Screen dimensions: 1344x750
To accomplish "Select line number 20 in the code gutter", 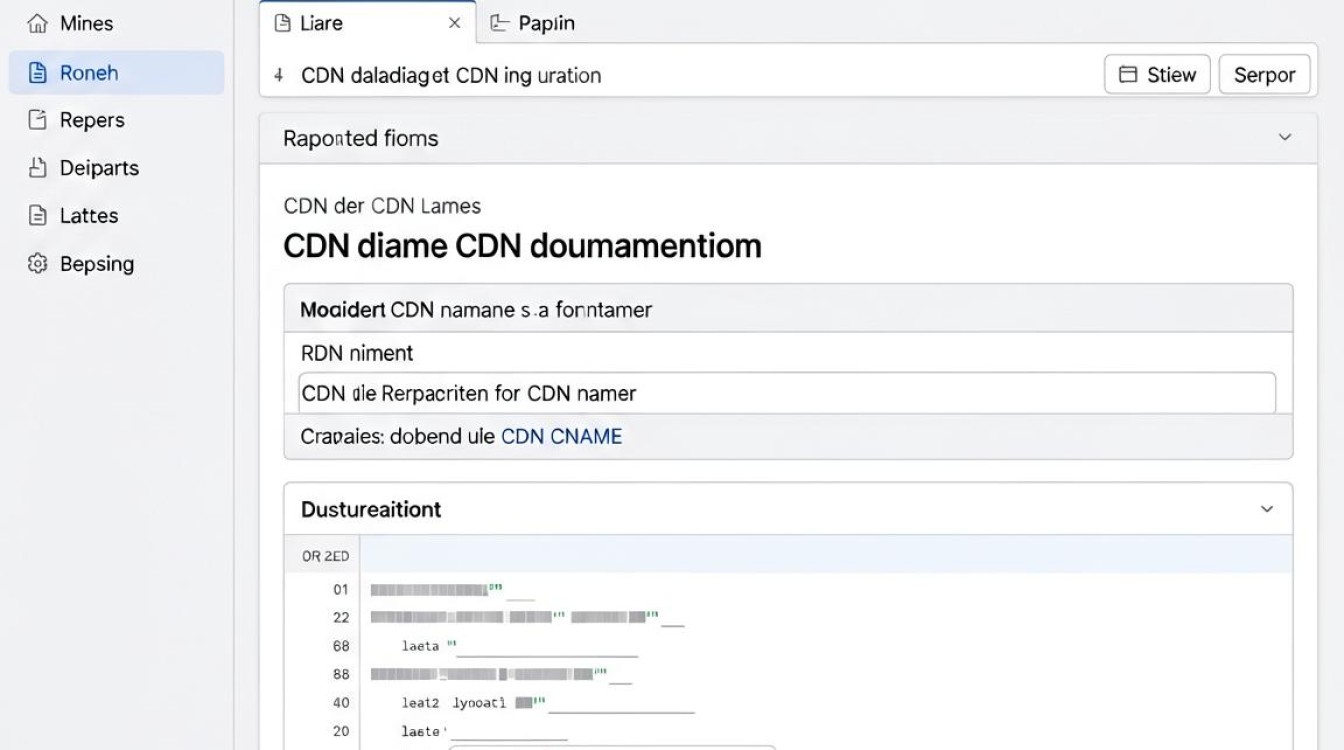I will (x=341, y=731).
